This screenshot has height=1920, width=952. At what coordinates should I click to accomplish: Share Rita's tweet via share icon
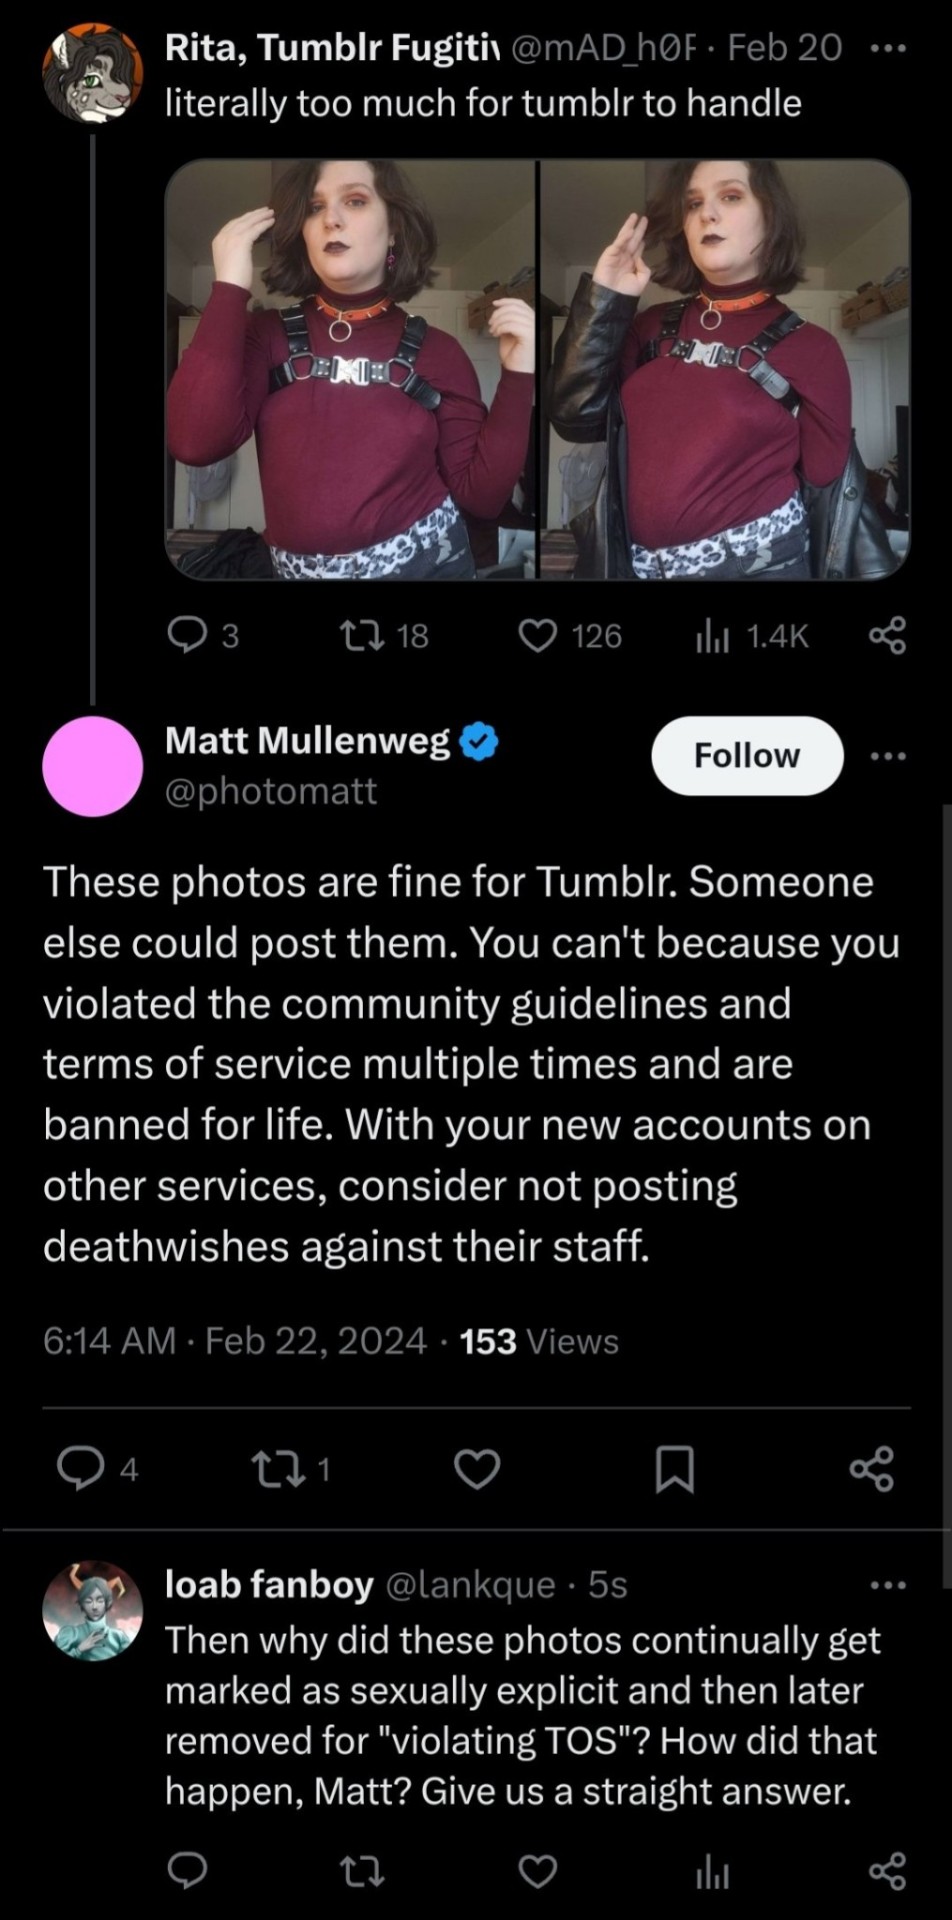887,635
